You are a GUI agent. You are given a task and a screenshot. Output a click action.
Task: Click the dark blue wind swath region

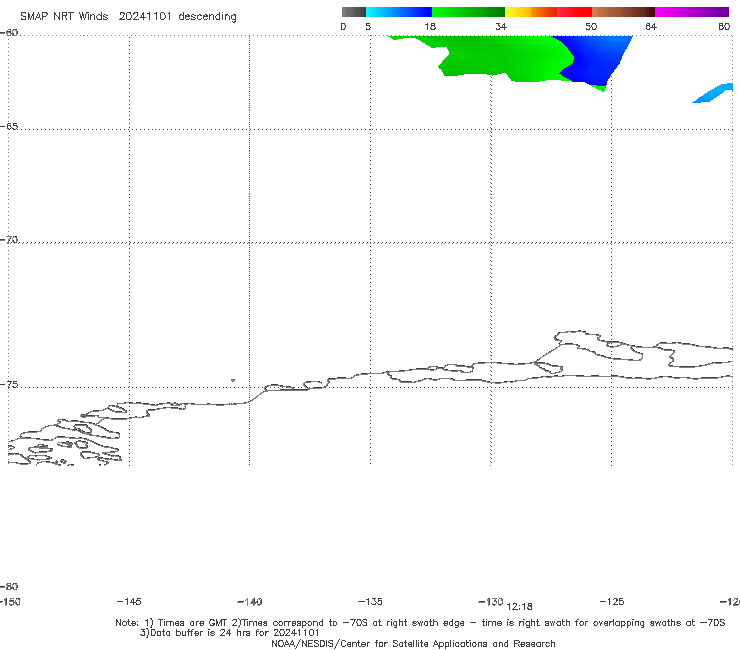pyautogui.click(x=596, y=59)
